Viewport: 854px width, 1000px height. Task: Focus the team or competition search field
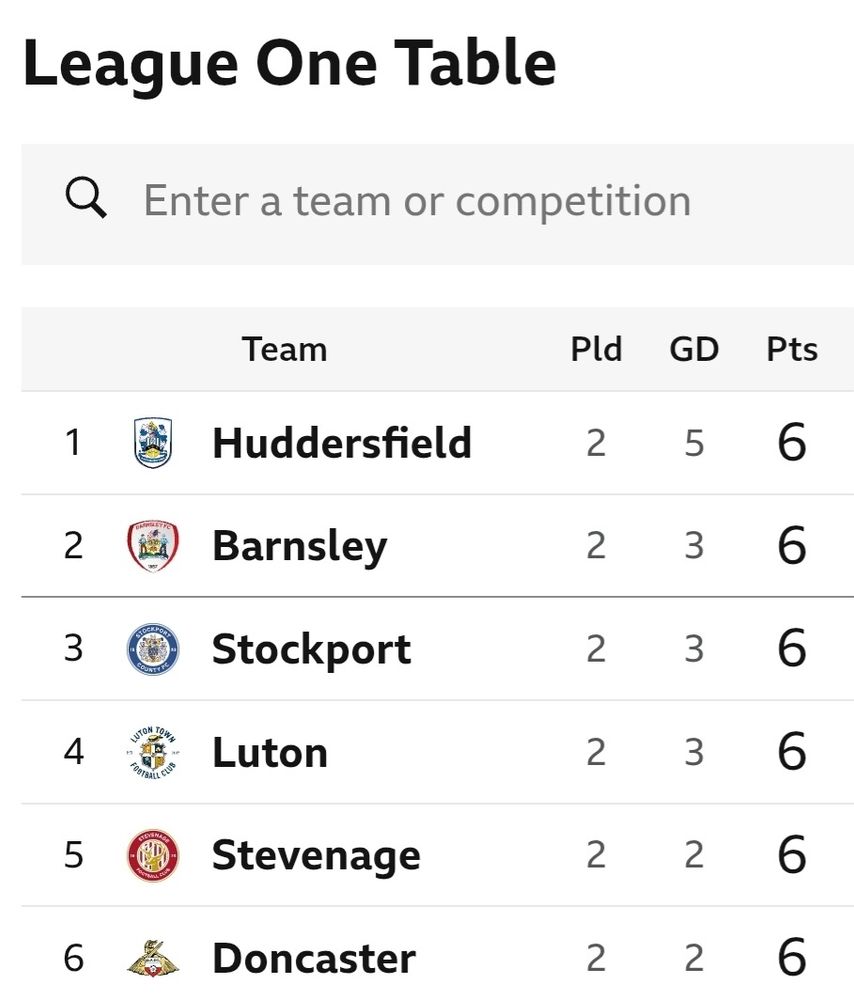[438, 204]
